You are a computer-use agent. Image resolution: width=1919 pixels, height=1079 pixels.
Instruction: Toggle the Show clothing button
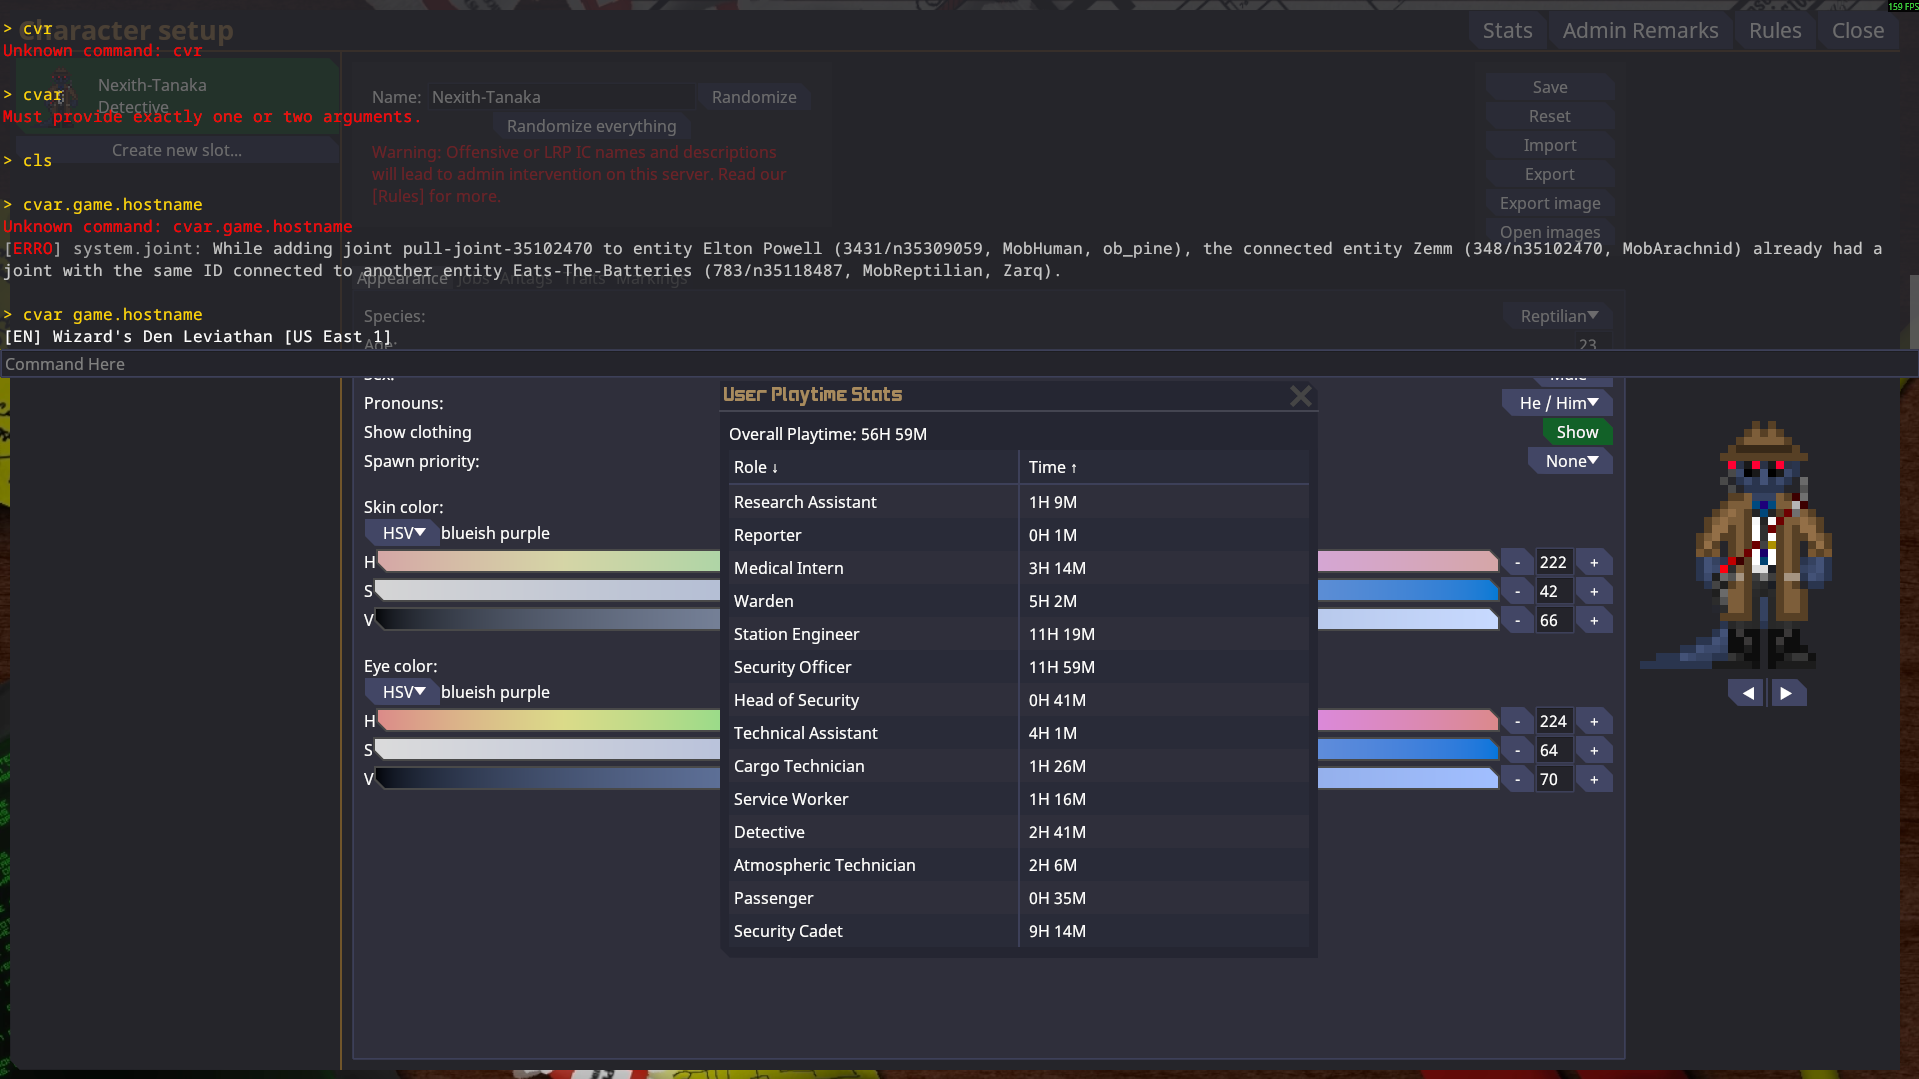click(x=1576, y=432)
